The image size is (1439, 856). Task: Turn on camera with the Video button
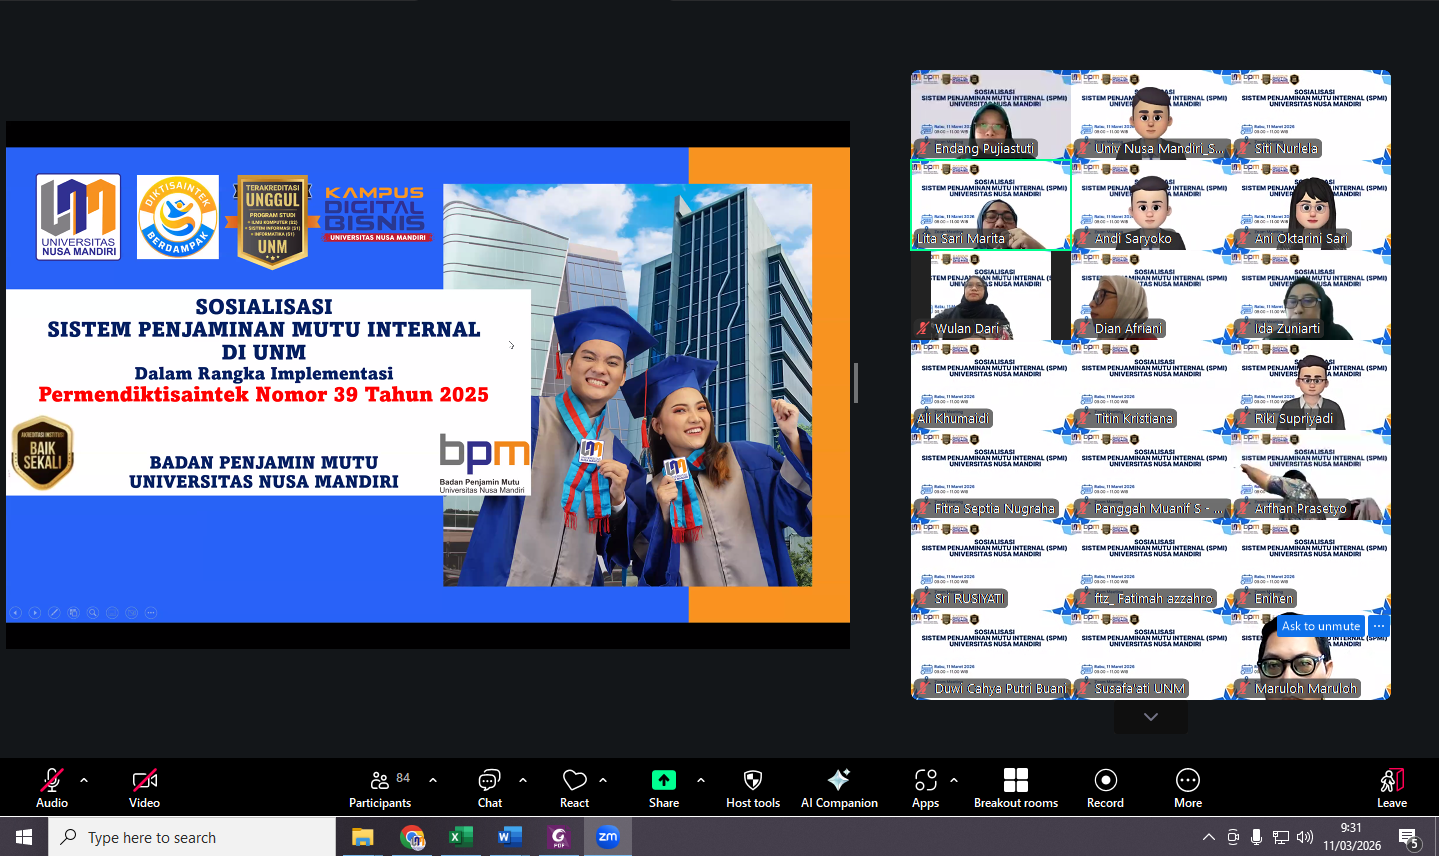tap(144, 780)
